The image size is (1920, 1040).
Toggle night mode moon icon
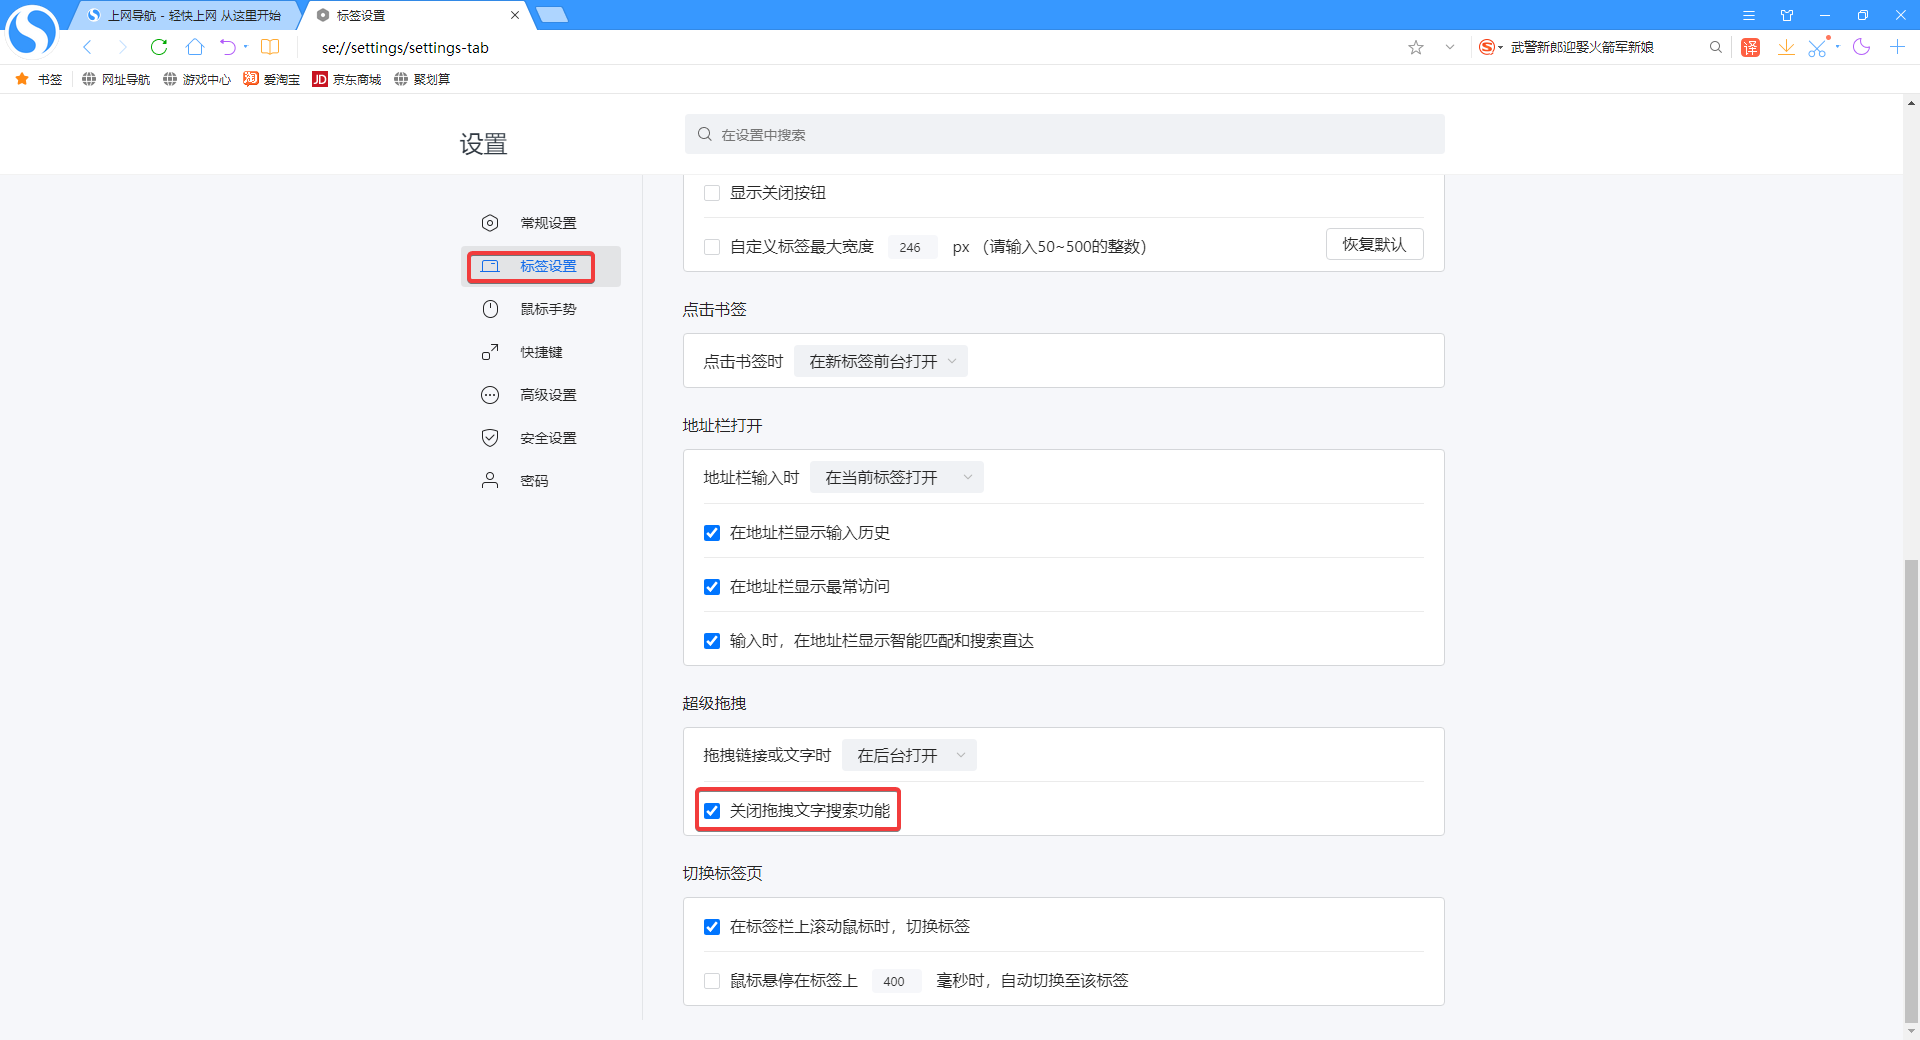pyautogui.click(x=1861, y=47)
